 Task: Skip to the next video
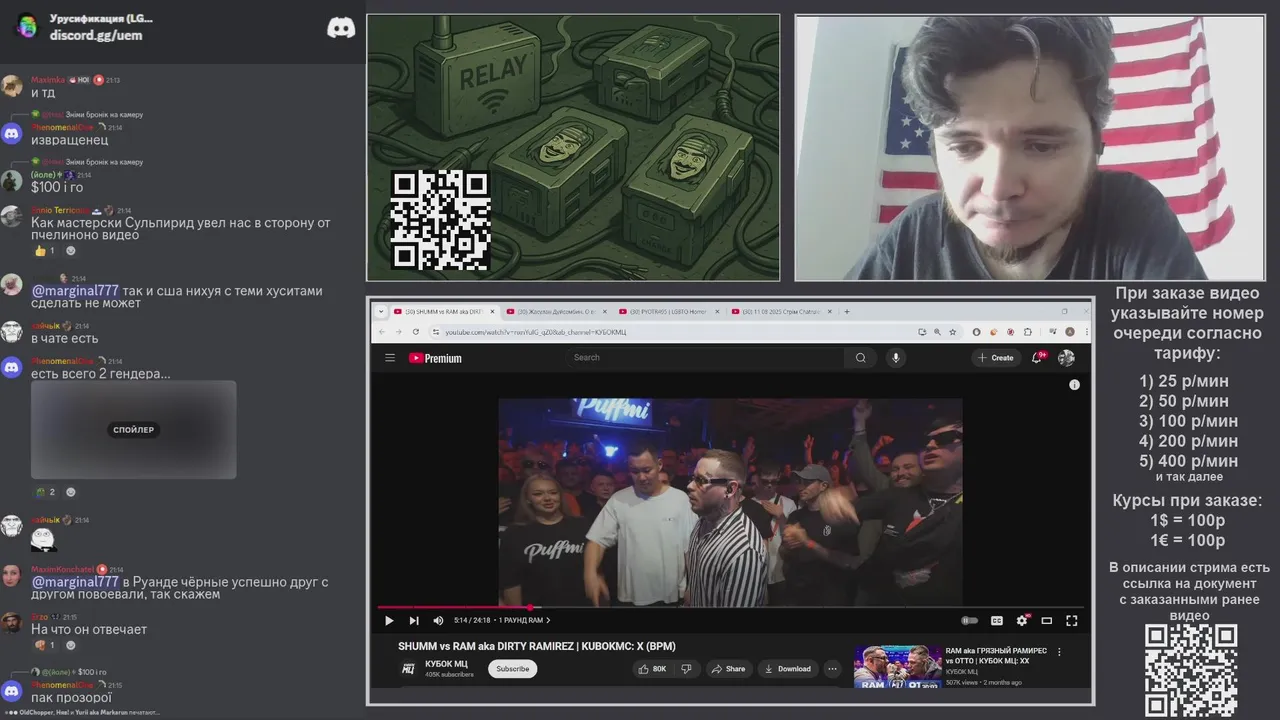[x=414, y=620]
